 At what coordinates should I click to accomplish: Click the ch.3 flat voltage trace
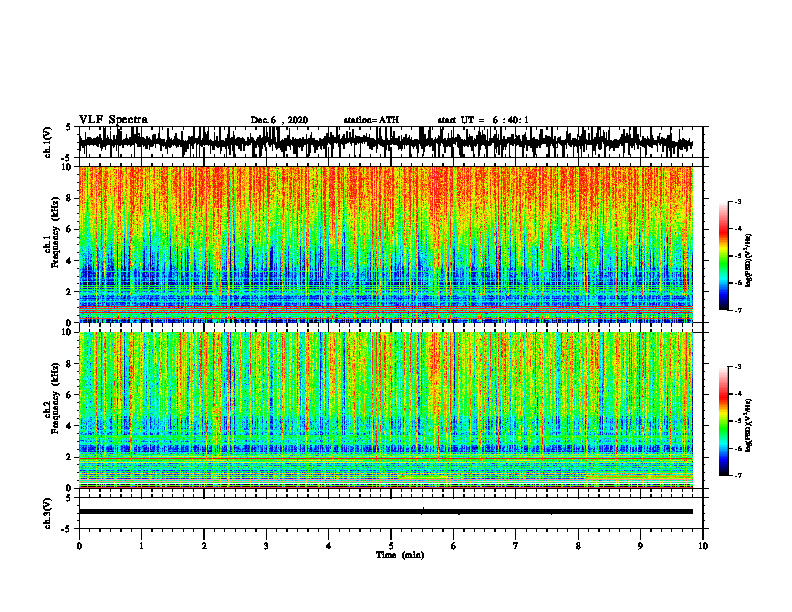coord(385,512)
